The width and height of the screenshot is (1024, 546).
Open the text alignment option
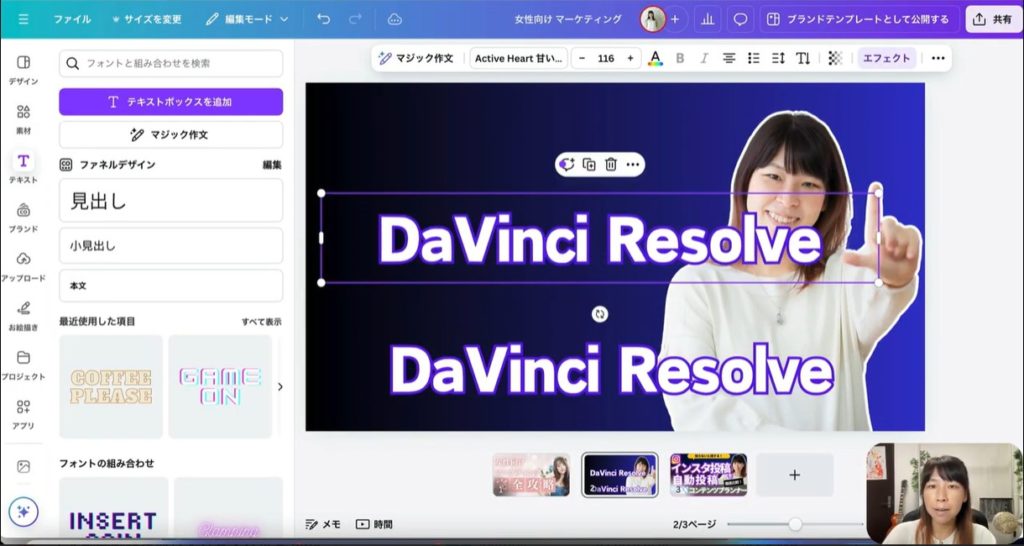pos(729,58)
